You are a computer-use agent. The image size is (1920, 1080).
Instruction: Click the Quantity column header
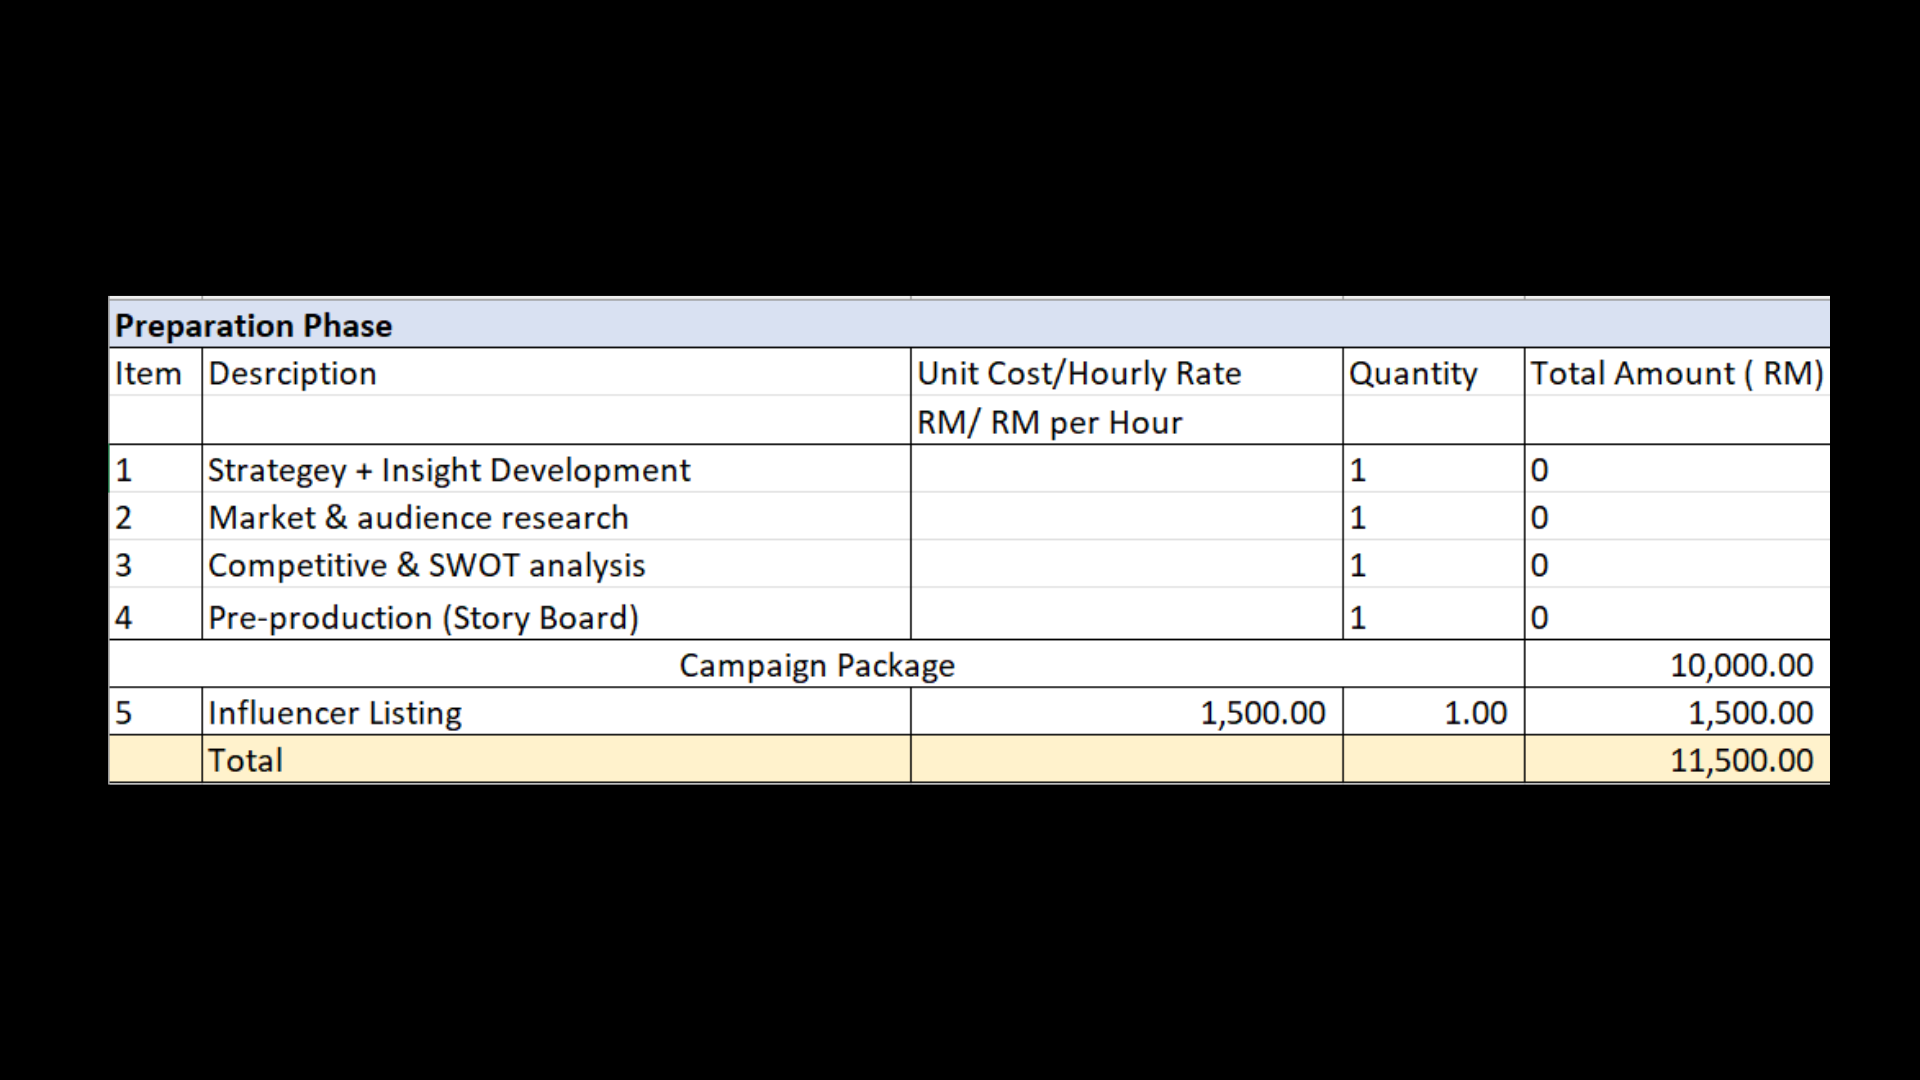[1434, 372]
